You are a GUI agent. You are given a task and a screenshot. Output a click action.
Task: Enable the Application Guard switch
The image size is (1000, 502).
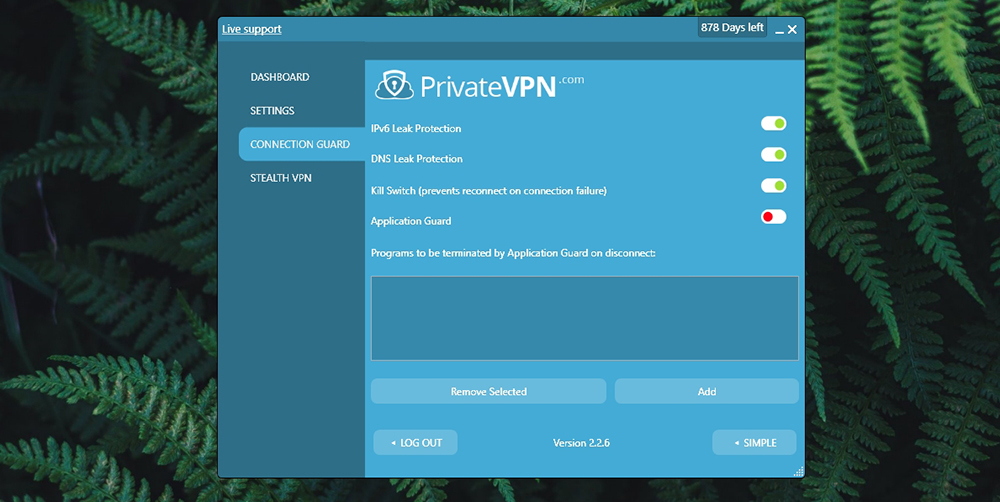coord(773,217)
